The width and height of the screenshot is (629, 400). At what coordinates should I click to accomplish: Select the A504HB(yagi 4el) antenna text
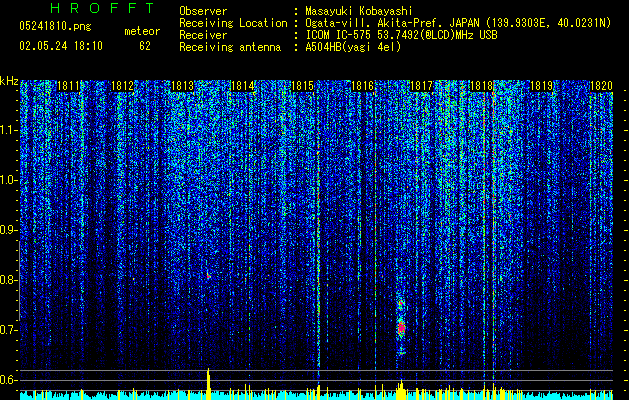coord(353,47)
